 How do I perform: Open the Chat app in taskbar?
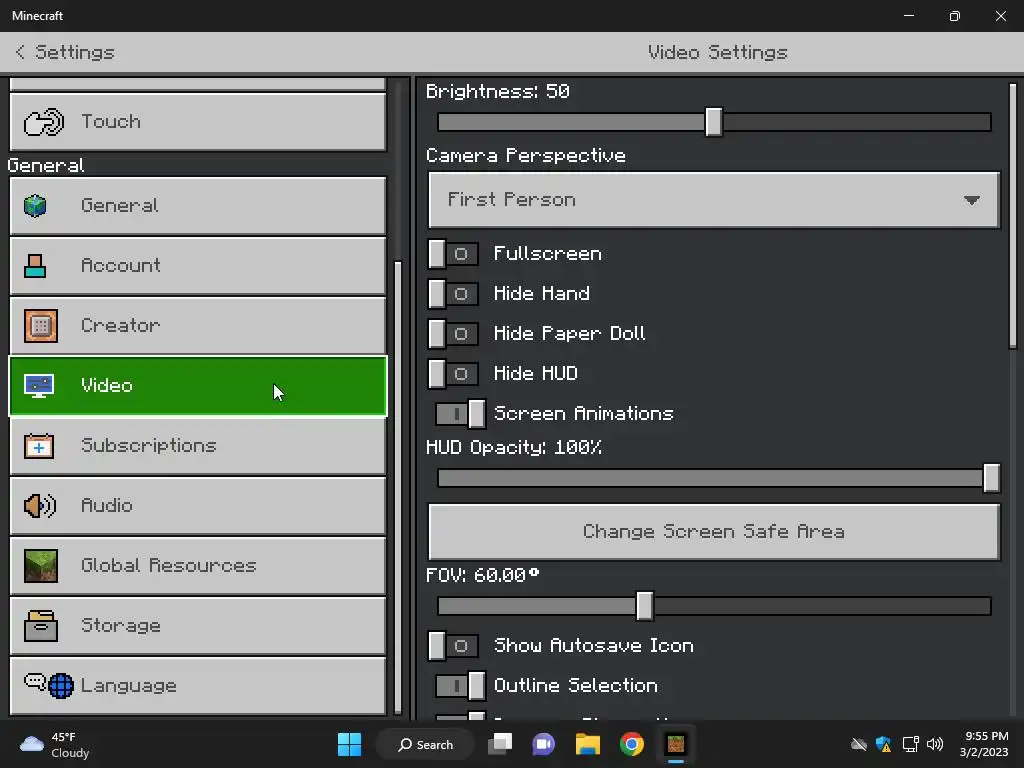tap(543, 744)
